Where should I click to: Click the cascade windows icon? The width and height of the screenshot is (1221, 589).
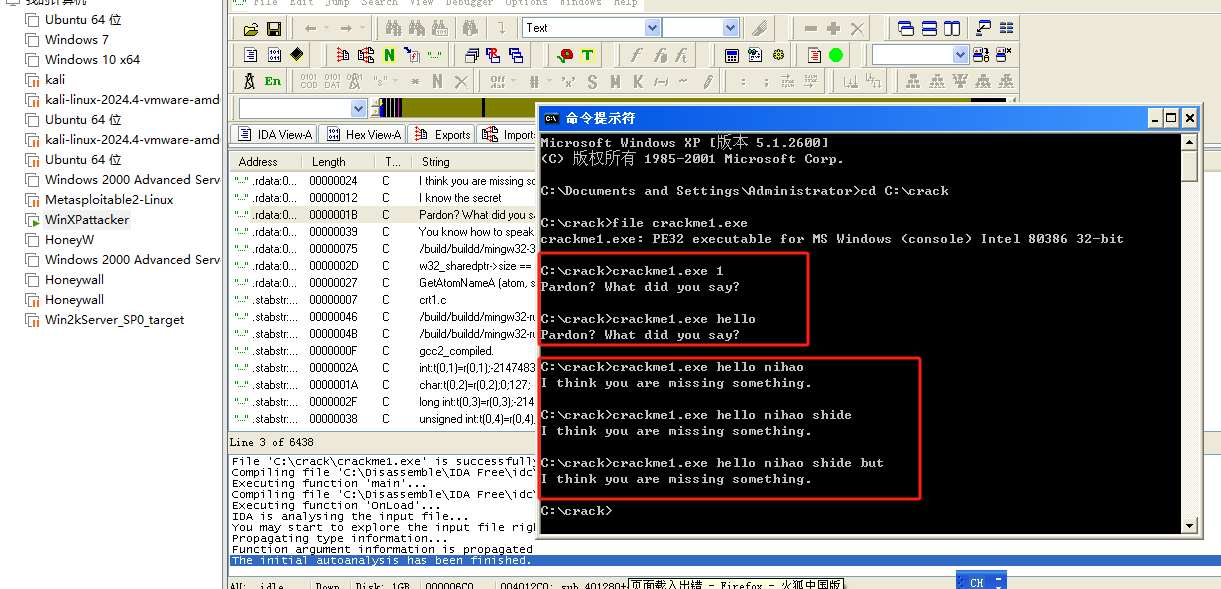(x=906, y=28)
